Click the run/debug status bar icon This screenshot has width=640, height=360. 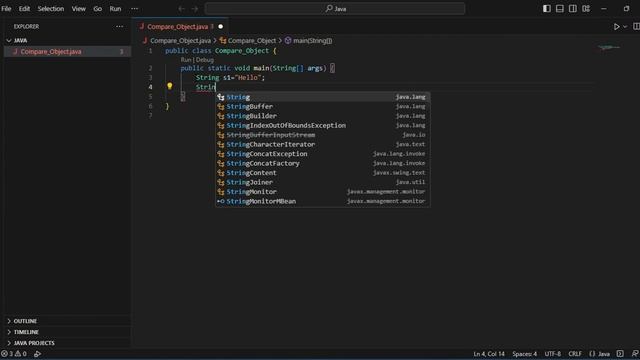tap(37, 354)
